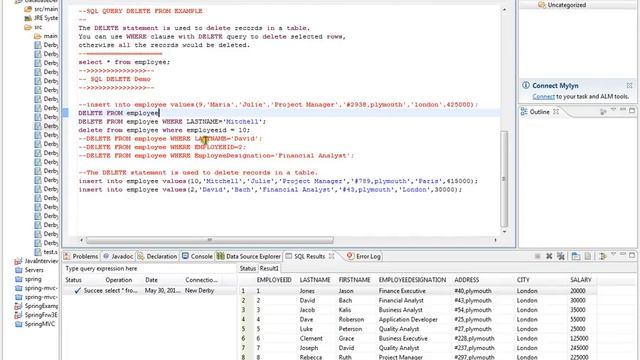Switch to the Javadoc tab
The height and width of the screenshot is (360, 640).
click(x=118, y=256)
